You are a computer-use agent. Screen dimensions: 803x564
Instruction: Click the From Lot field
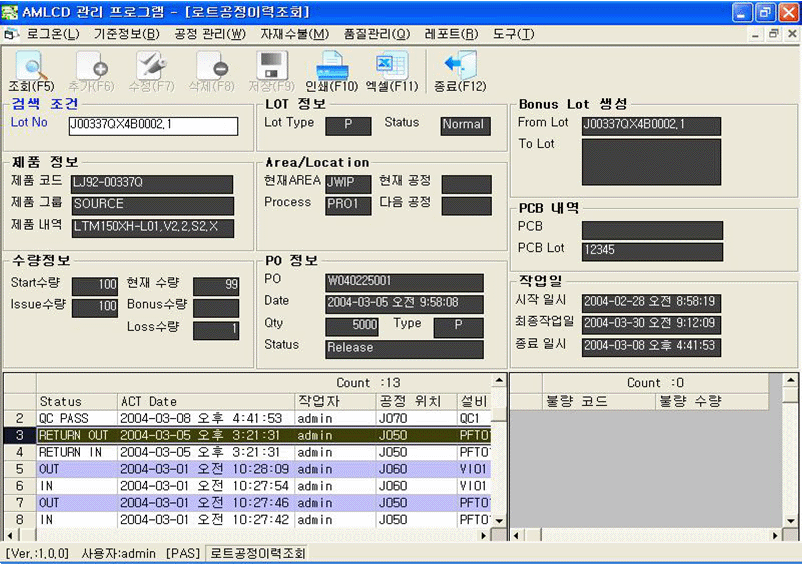pos(651,126)
